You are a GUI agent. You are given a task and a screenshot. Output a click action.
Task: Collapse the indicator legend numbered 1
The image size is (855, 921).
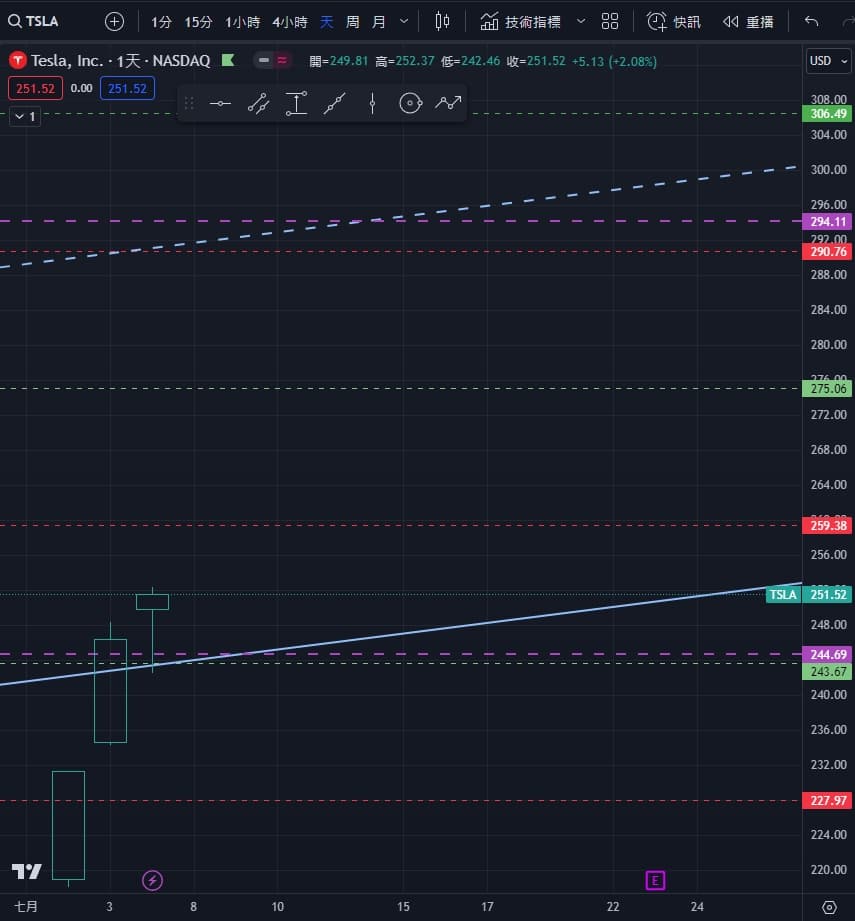(x=24, y=117)
